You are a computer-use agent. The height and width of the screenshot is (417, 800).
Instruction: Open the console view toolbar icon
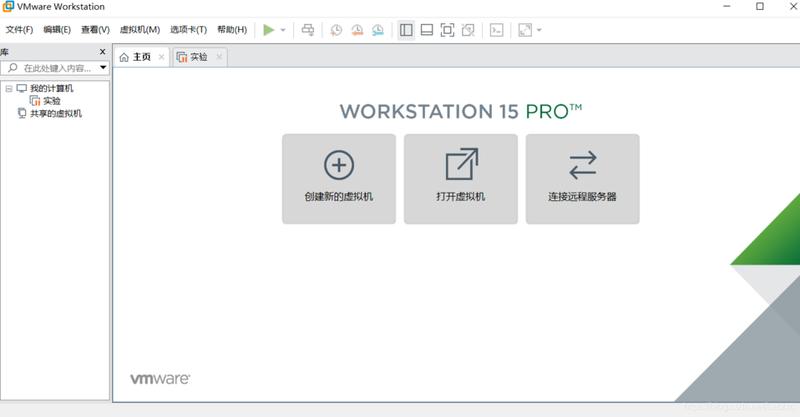tap(496, 30)
